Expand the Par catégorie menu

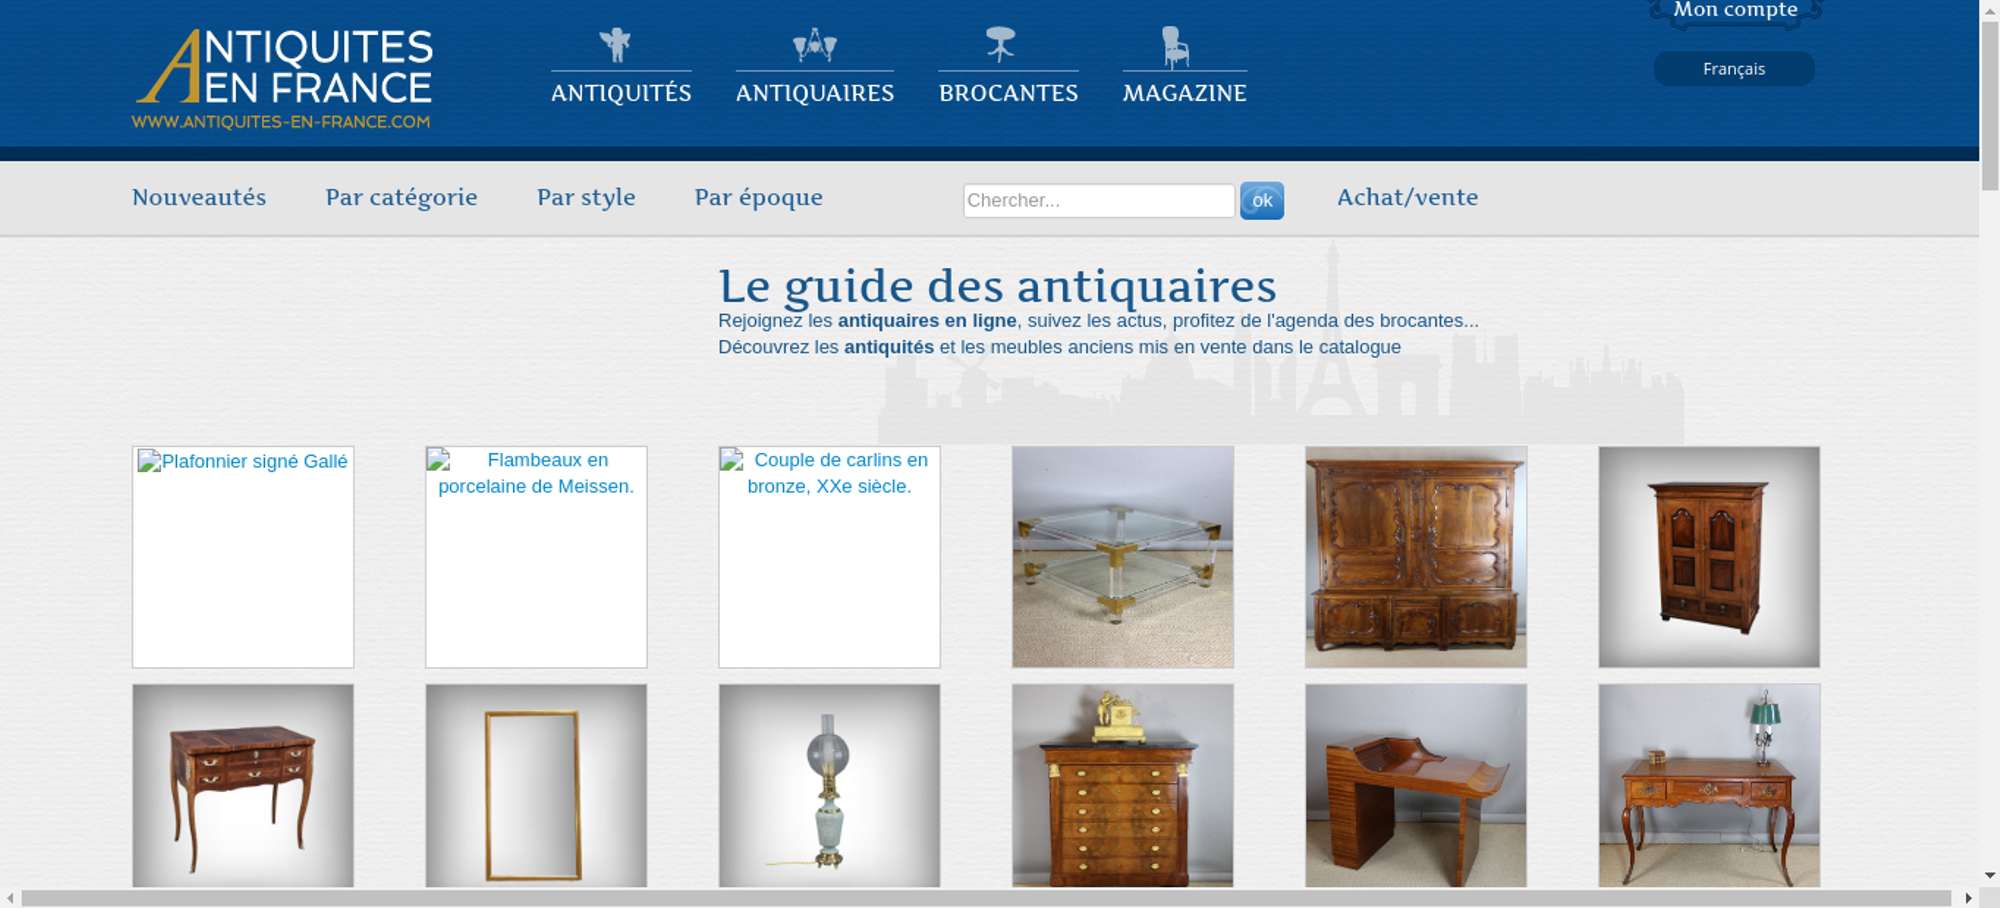tap(401, 197)
